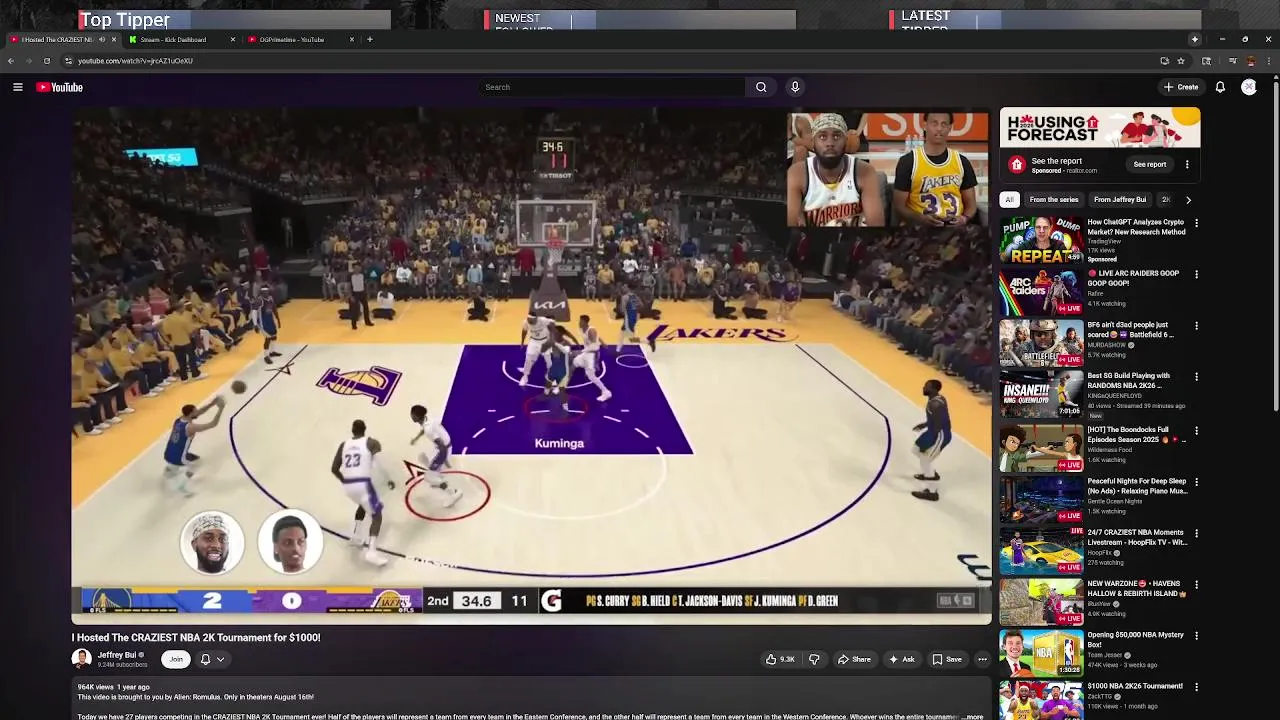Viewport: 1280px width, 720px height.
Task: Go to the YouTube home logo
Action: pyautogui.click(x=60, y=87)
